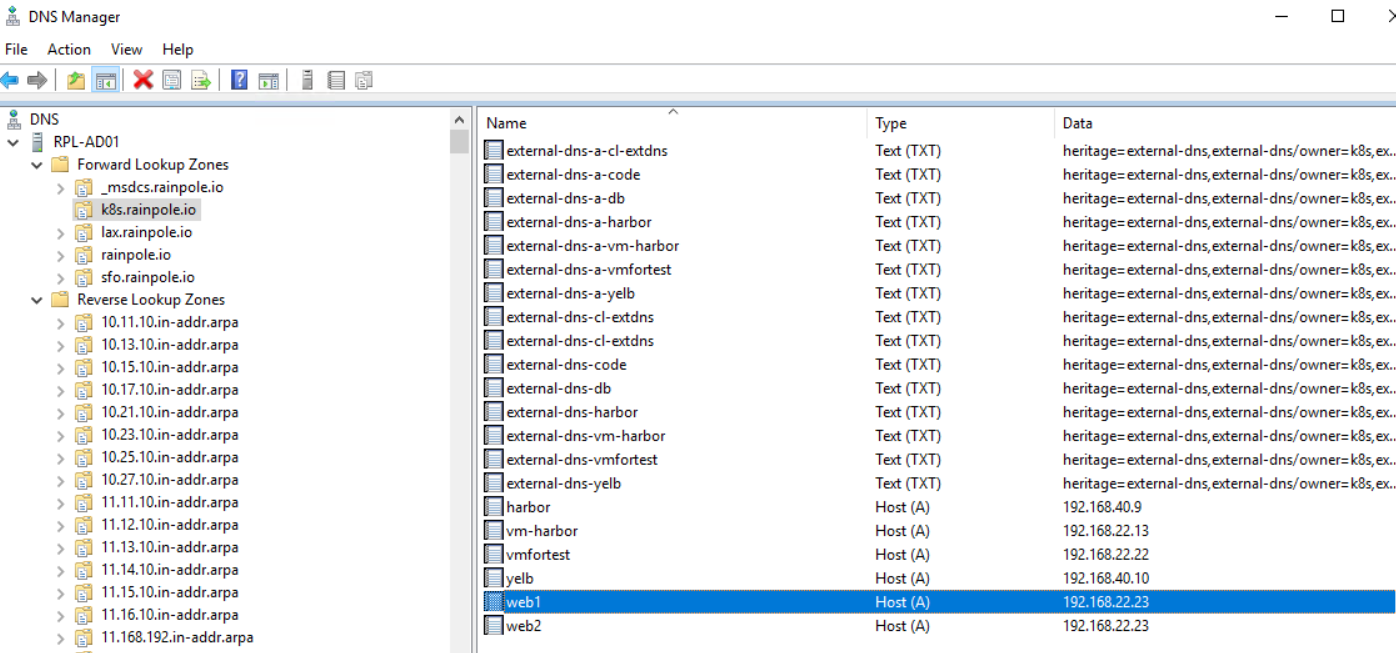1396x653 pixels.
Task: Select the yelb Host (A) record
Action: pyautogui.click(x=521, y=578)
